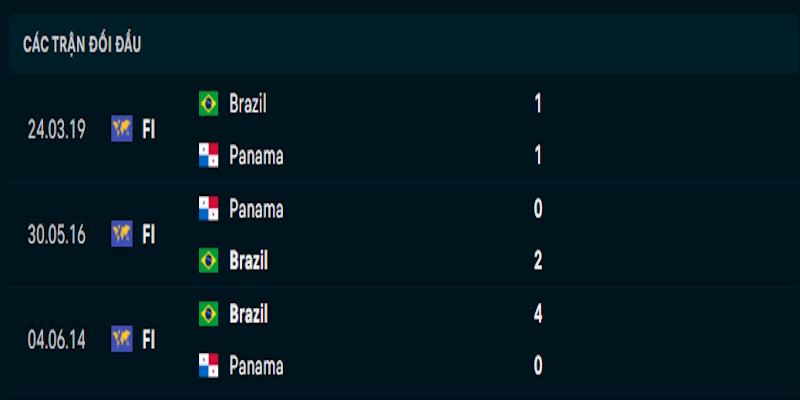
Task: Click world map icon beside 30.05.16
Action: tap(122, 234)
